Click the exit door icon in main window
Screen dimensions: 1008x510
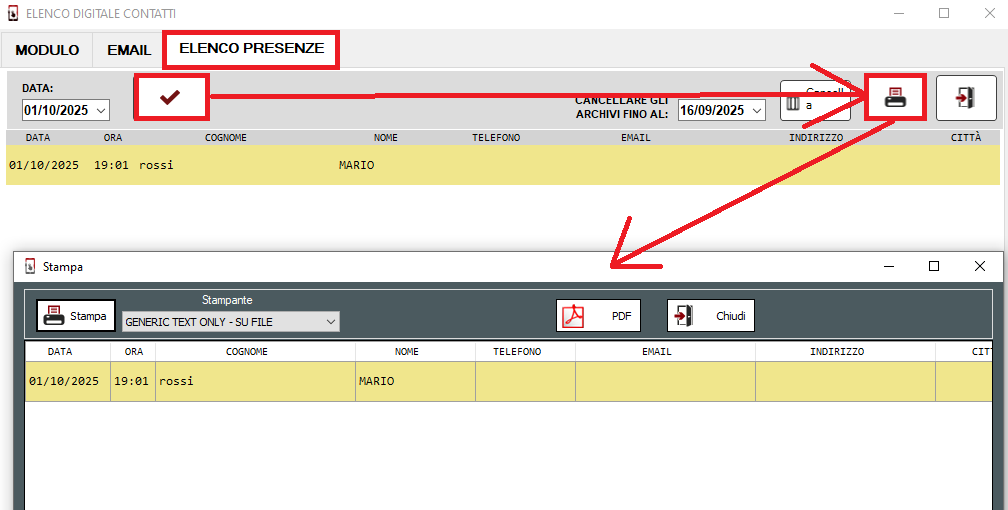tap(965, 98)
